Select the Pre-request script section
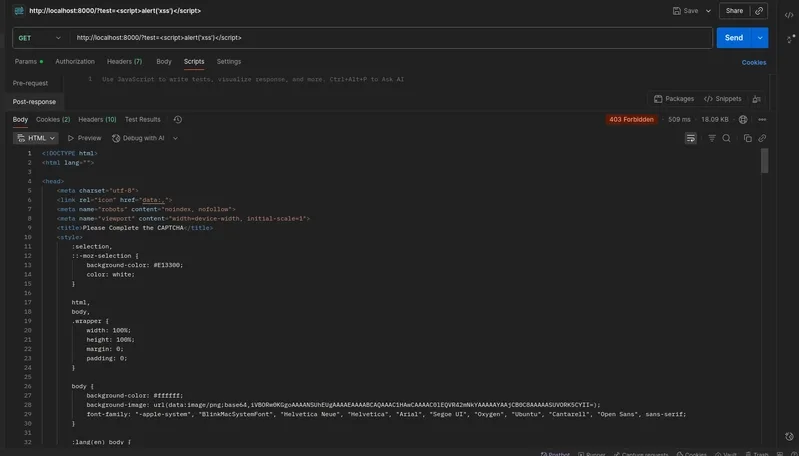This screenshot has width=799, height=456. pos(31,83)
